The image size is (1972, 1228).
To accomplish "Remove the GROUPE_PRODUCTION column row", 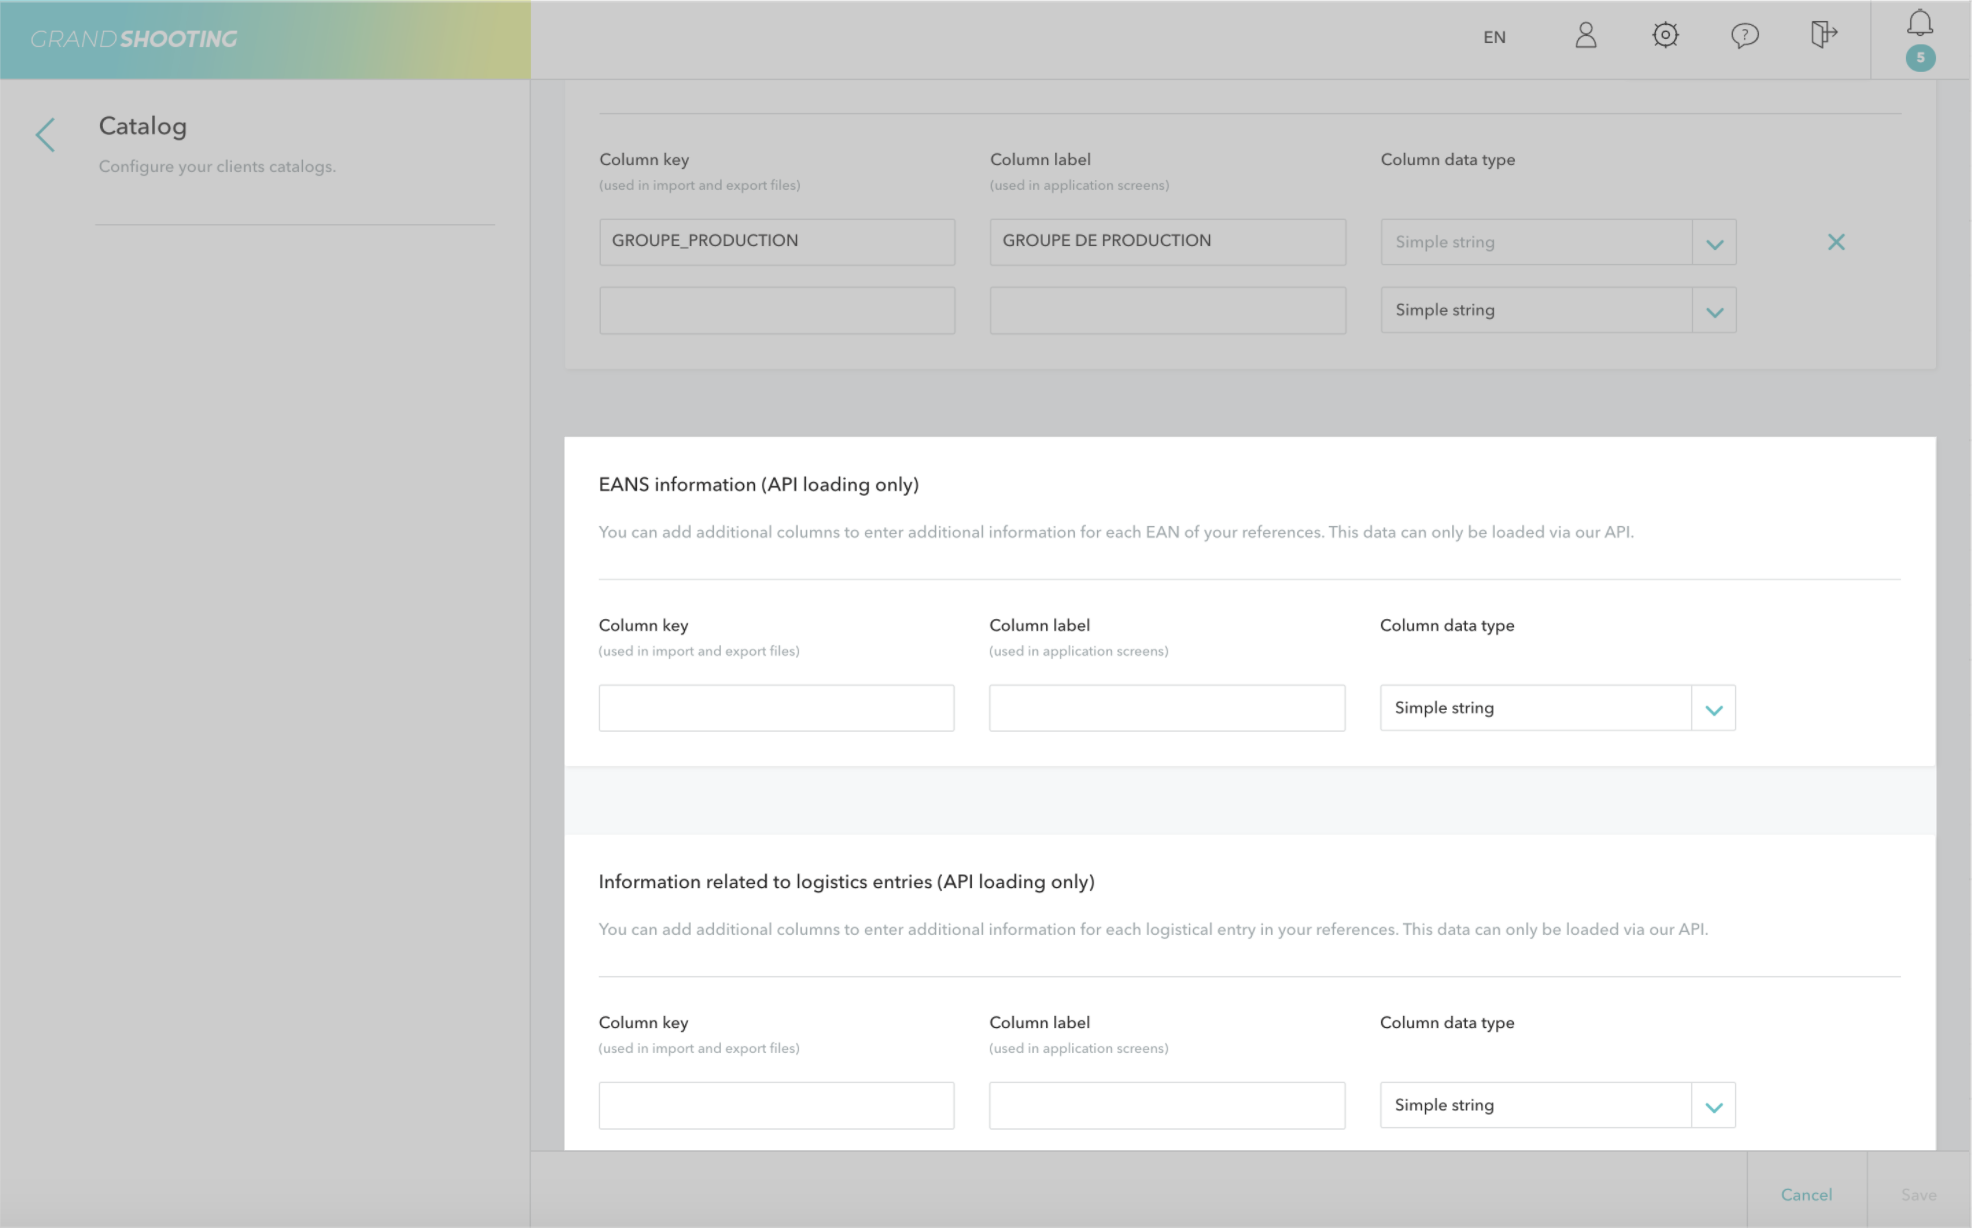I will (1836, 242).
